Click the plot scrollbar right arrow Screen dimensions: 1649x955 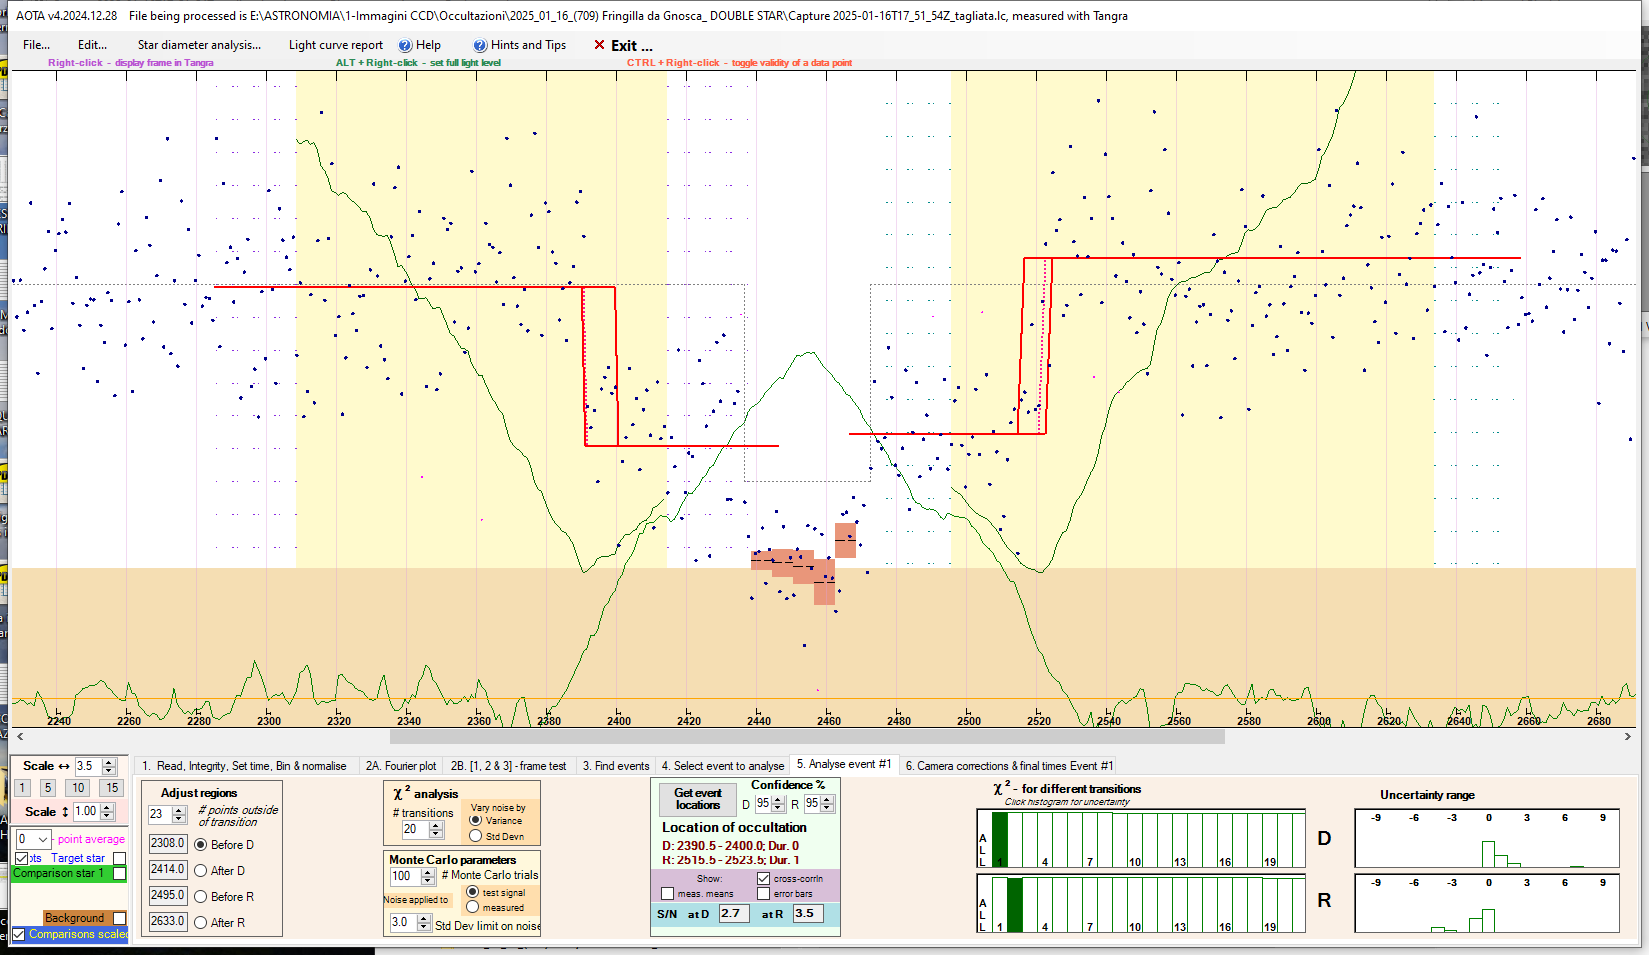(1628, 737)
